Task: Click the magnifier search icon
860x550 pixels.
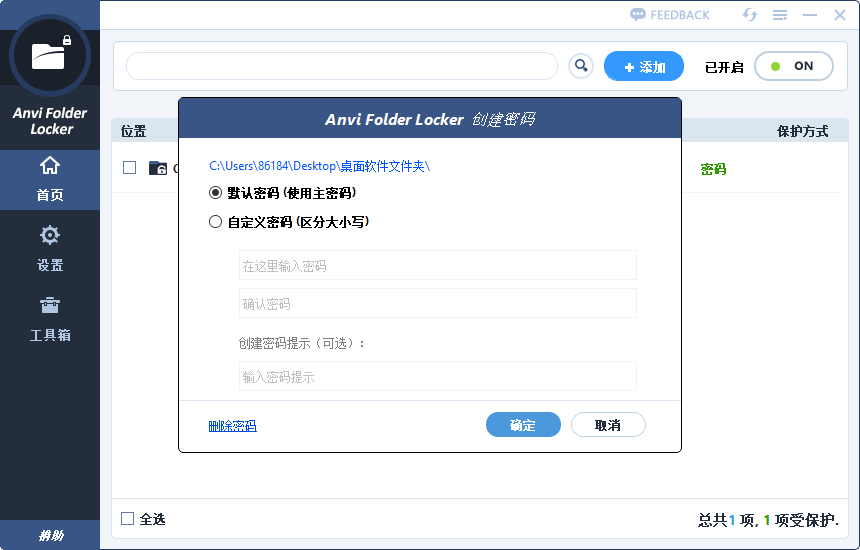Action: (581, 66)
